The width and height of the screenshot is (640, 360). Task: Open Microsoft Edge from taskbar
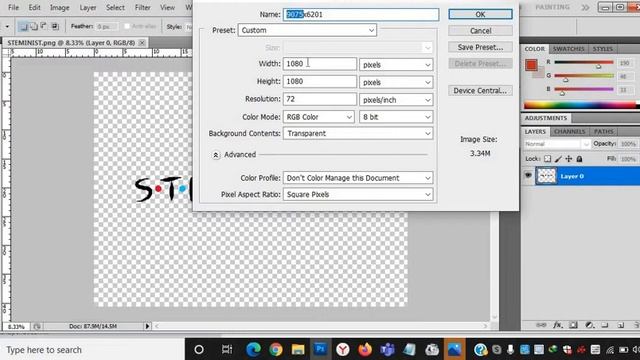point(253,349)
